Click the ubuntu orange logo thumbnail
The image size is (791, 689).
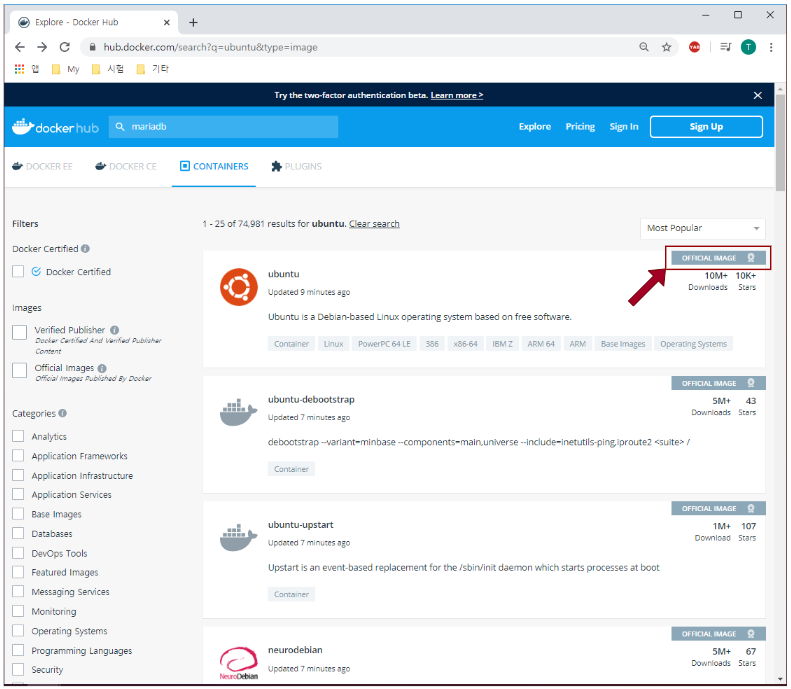point(239,287)
